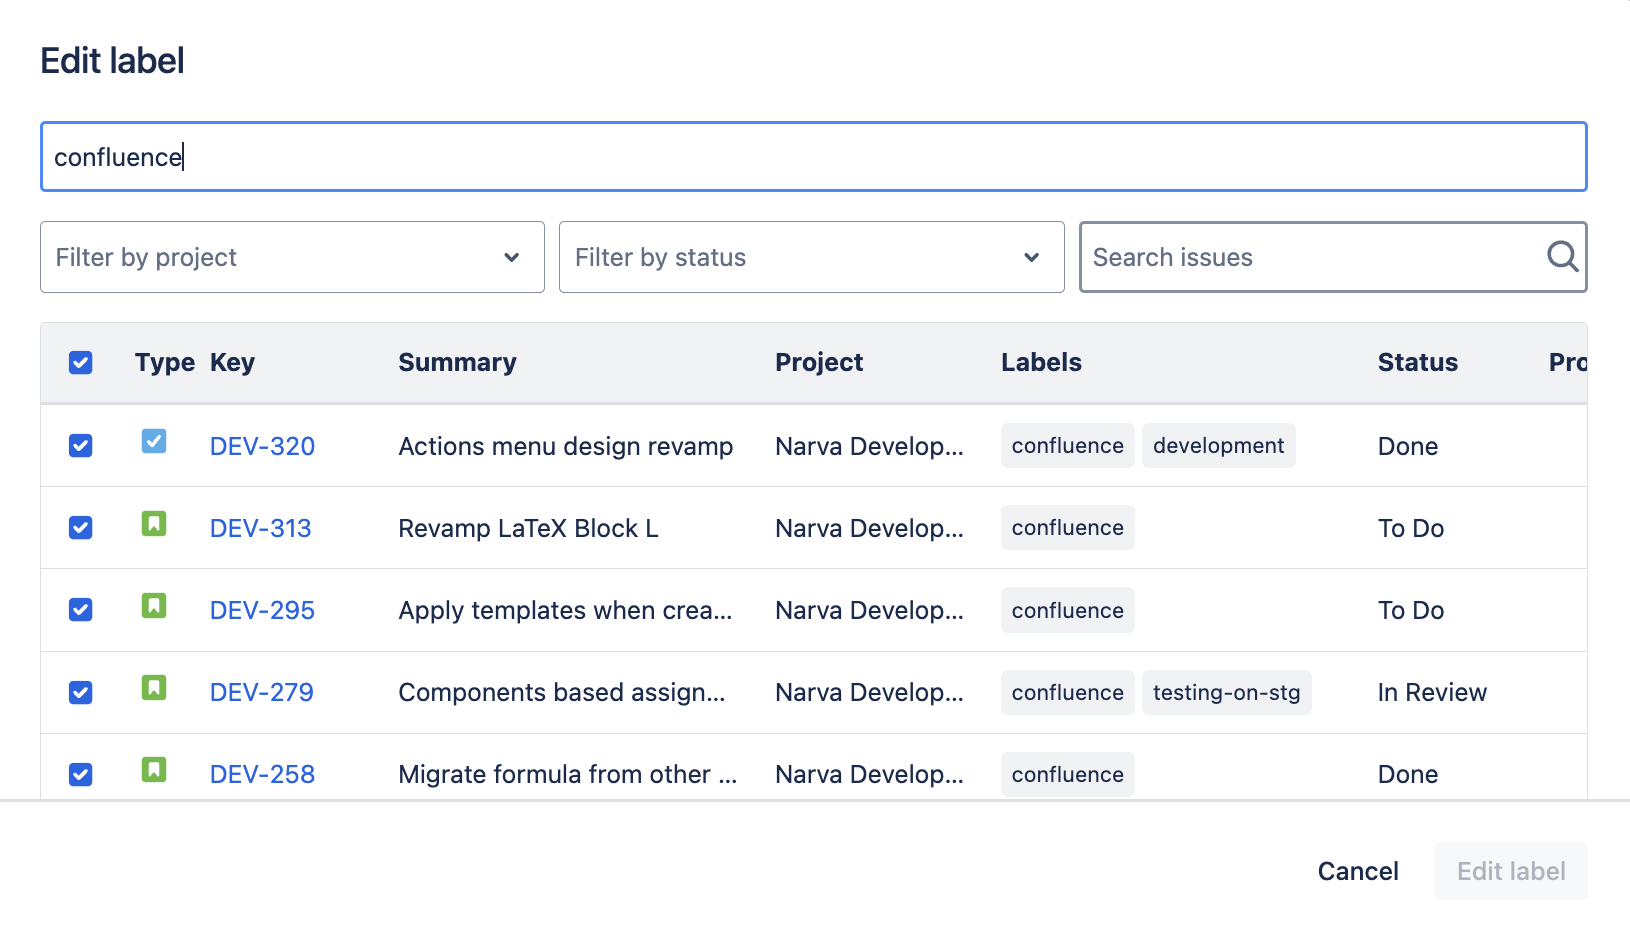Click the Edit label button
The width and height of the screenshot is (1630, 940).
1510,870
